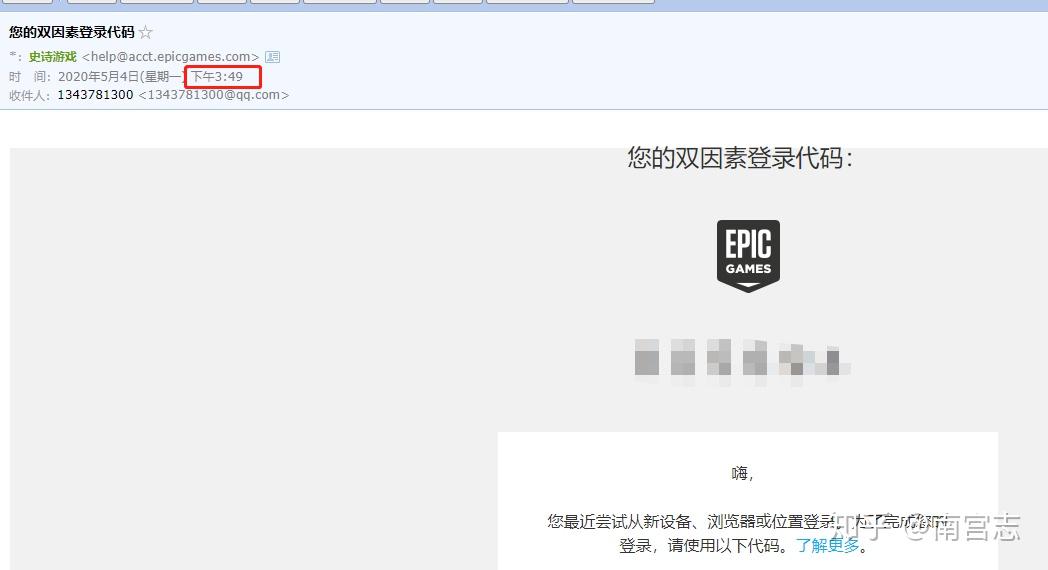Click the recipient address 1343781300@qq.com

pyautogui.click(x=214, y=95)
